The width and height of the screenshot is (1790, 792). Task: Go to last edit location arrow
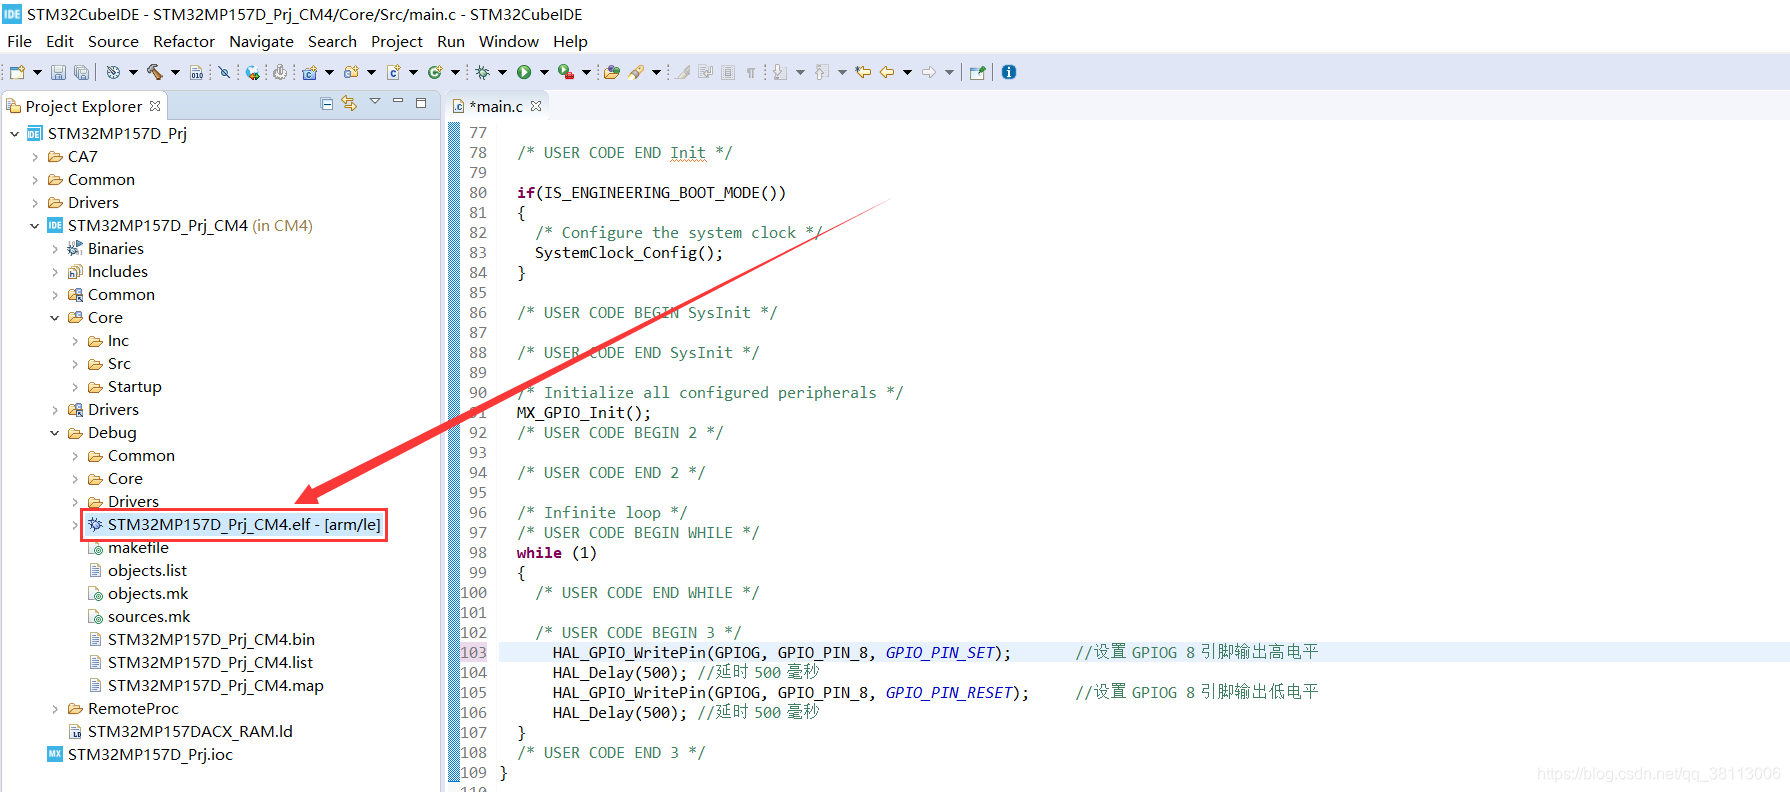[863, 72]
